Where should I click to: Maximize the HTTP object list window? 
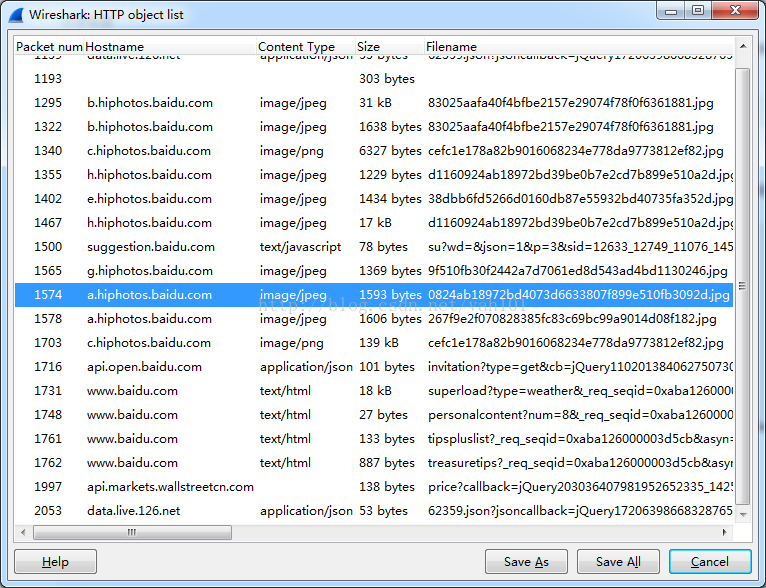[698, 11]
